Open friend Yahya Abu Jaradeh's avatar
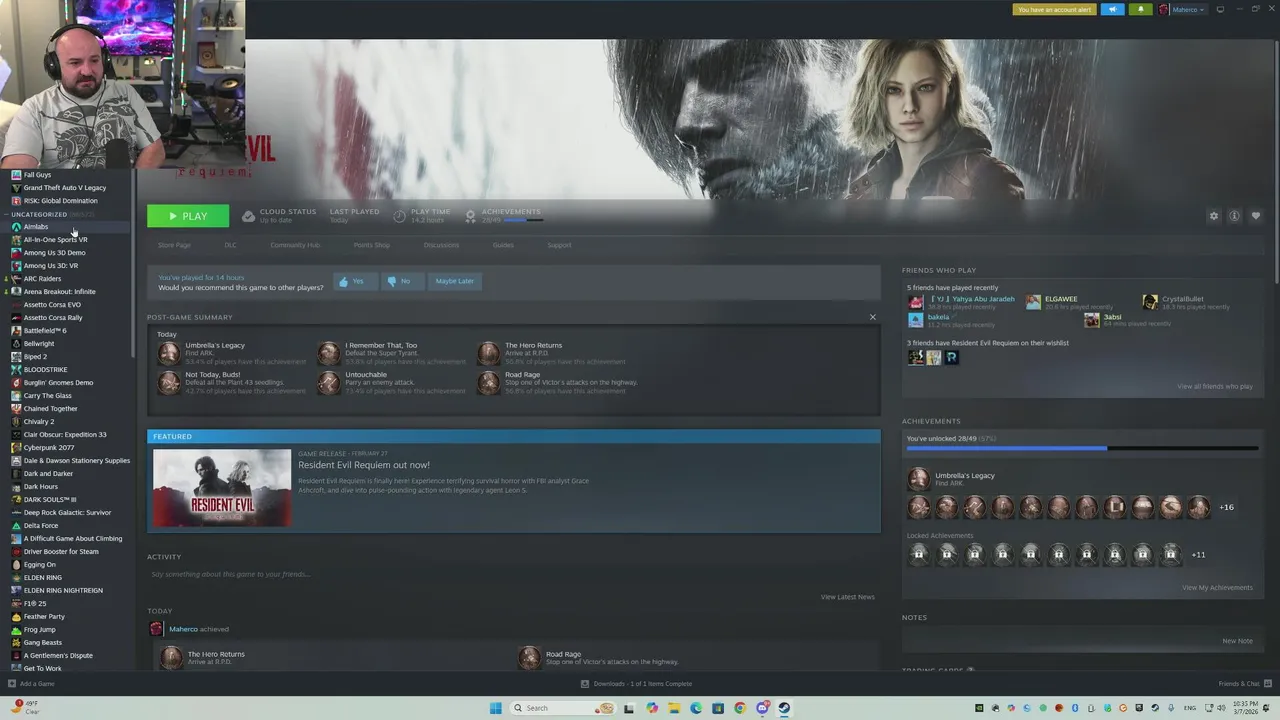Screen dimensions: 1280x720 pos(916,302)
